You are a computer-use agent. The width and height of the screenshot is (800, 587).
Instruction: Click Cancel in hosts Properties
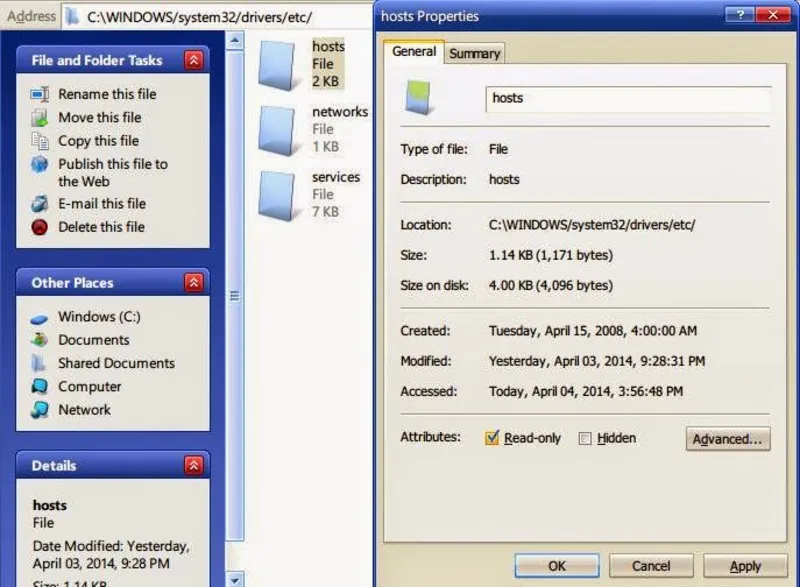[651, 566]
